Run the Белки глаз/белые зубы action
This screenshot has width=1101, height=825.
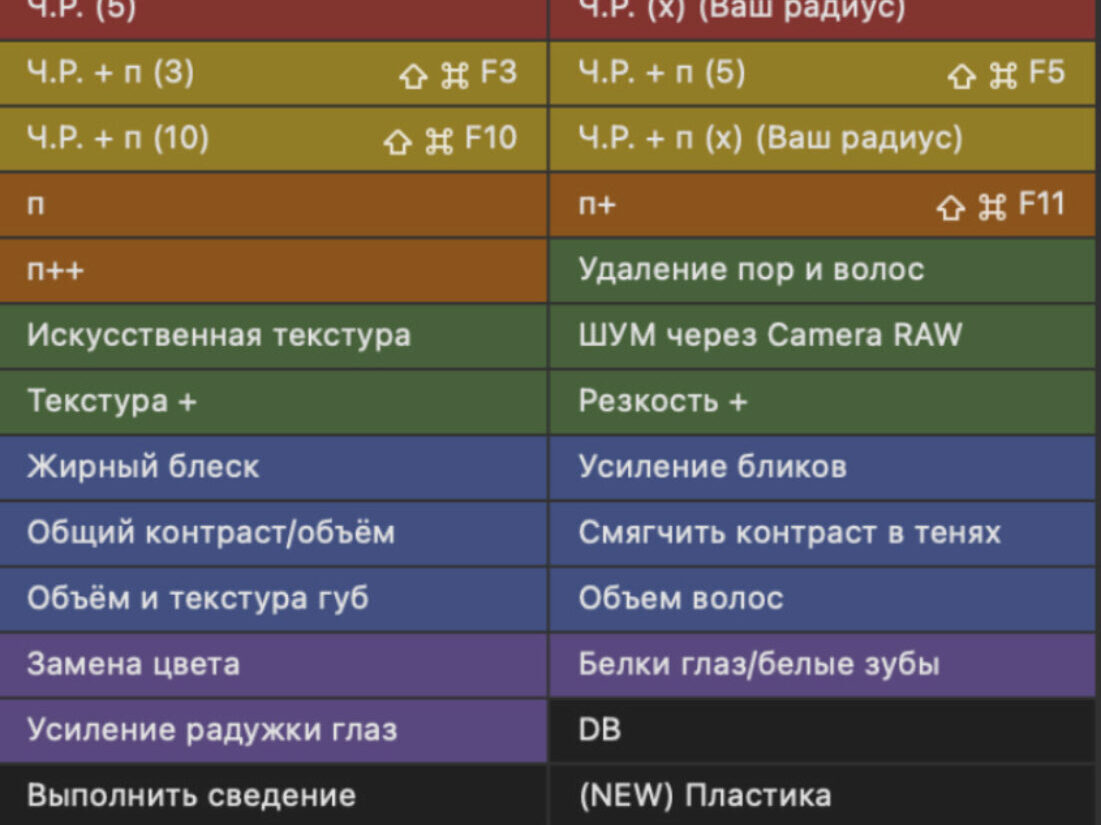822,665
